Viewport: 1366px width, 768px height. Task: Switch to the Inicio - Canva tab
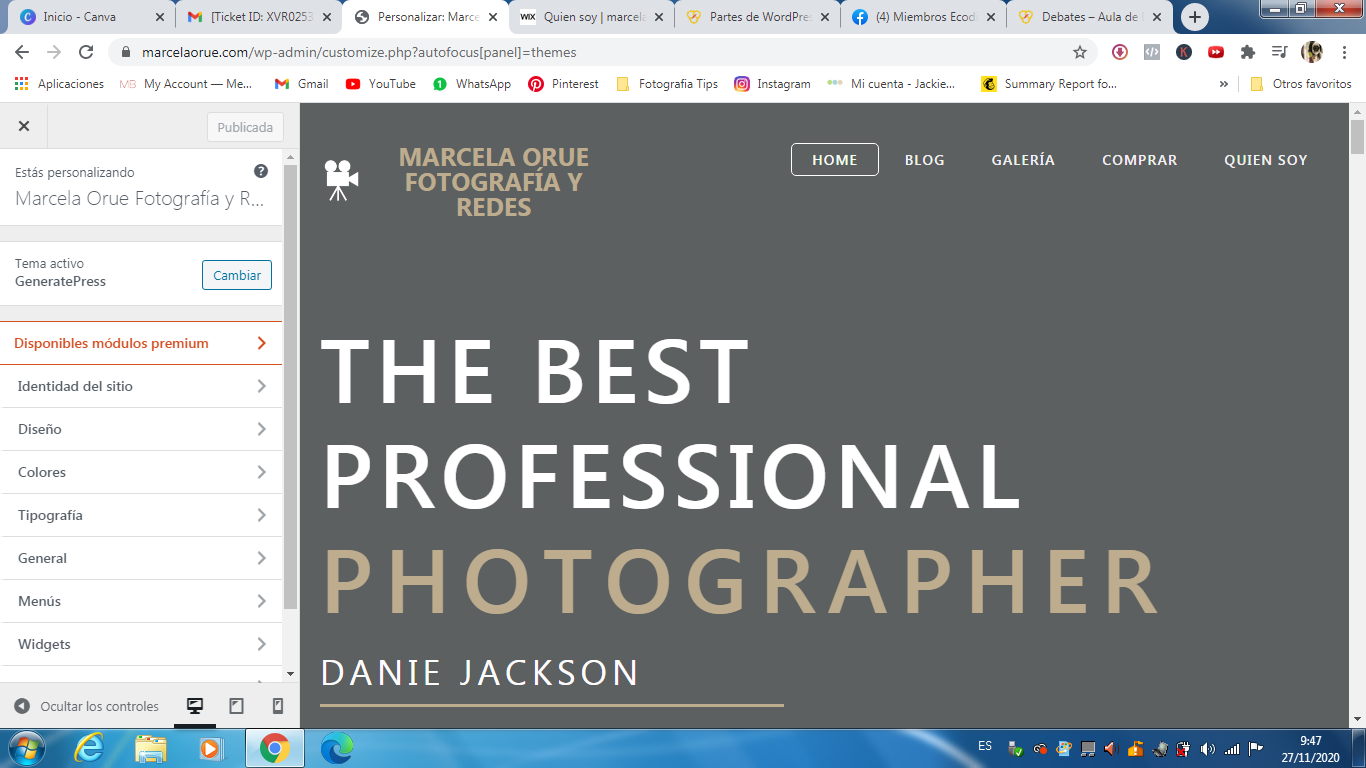coord(90,17)
